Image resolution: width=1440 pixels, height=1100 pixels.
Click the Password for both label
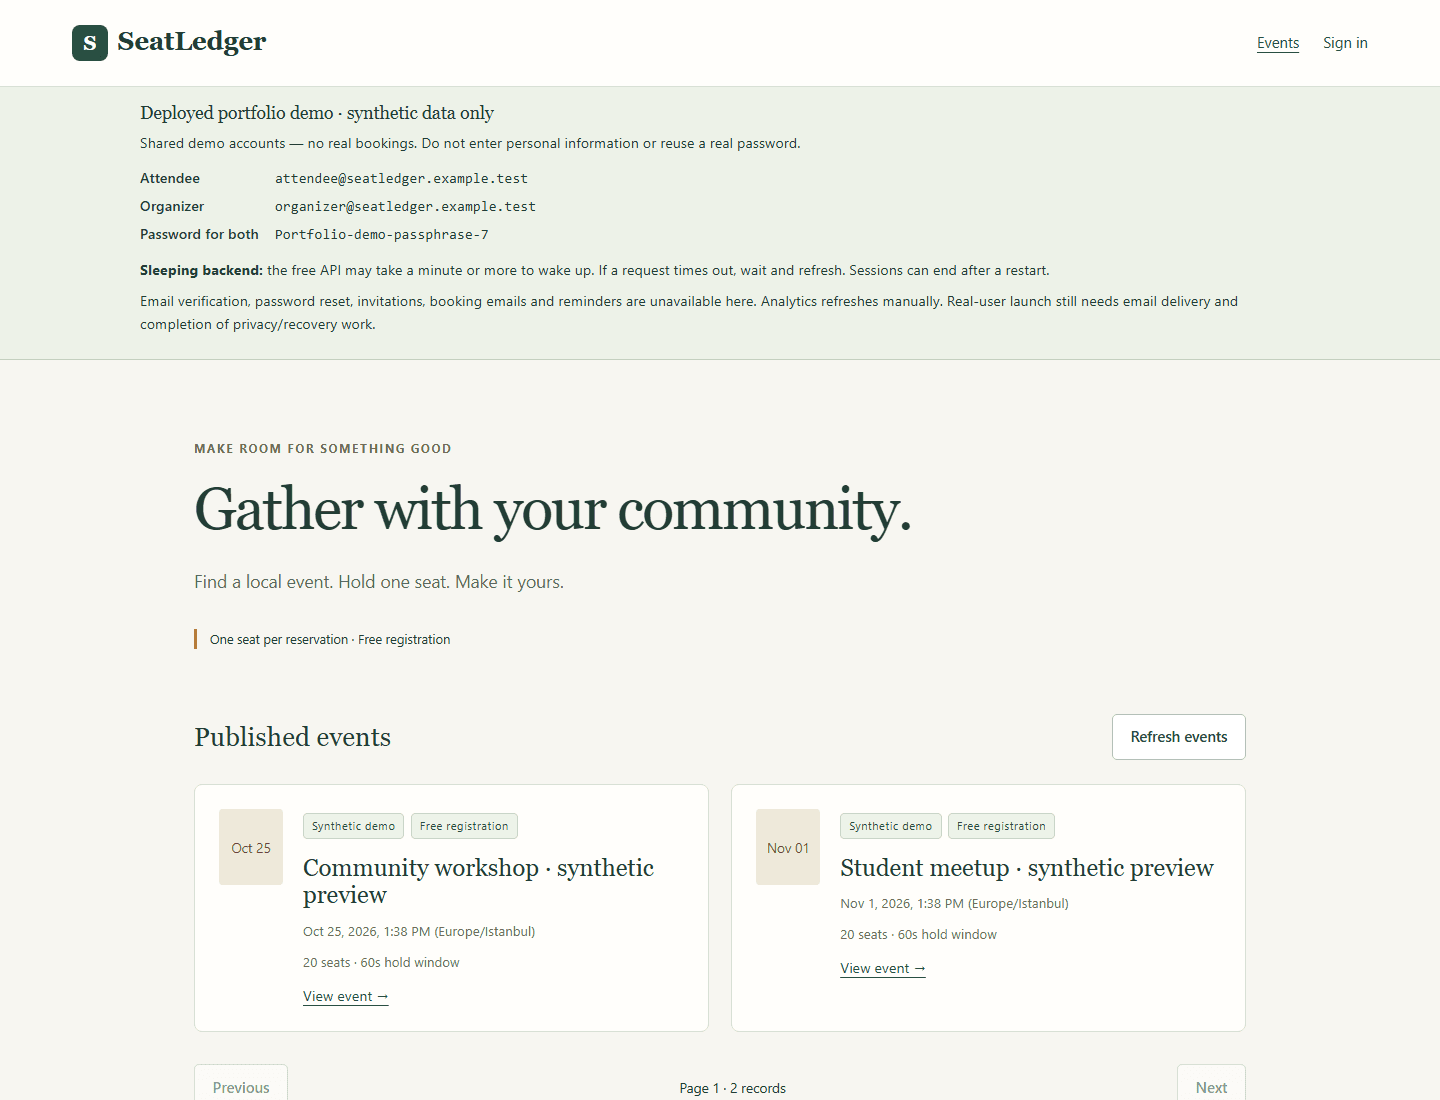pyautogui.click(x=199, y=235)
